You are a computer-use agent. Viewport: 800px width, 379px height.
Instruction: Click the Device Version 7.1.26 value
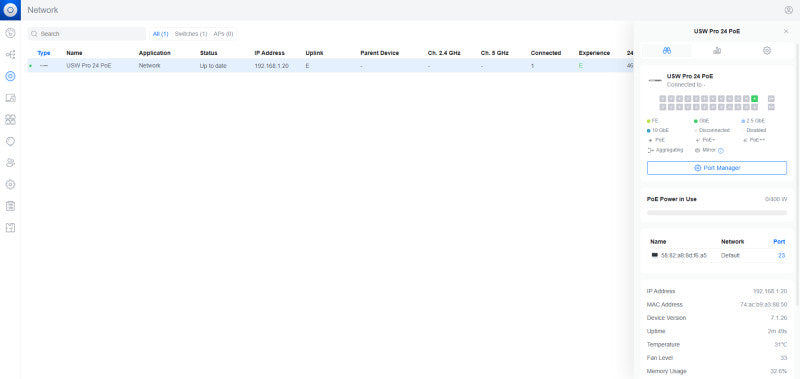(779, 318)
